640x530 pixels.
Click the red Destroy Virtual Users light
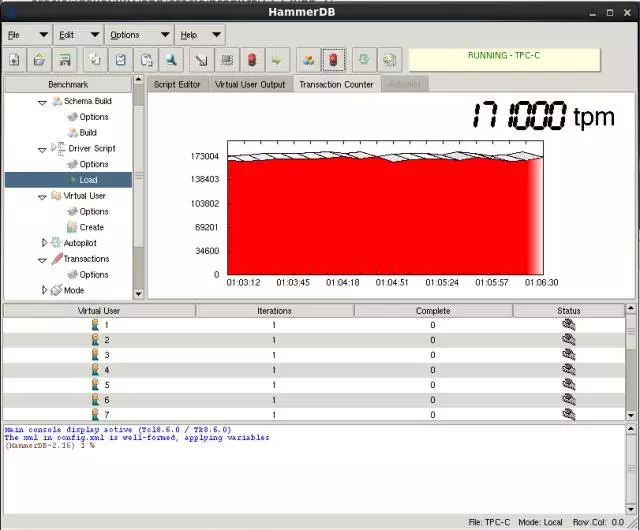(x=252, y=60)
